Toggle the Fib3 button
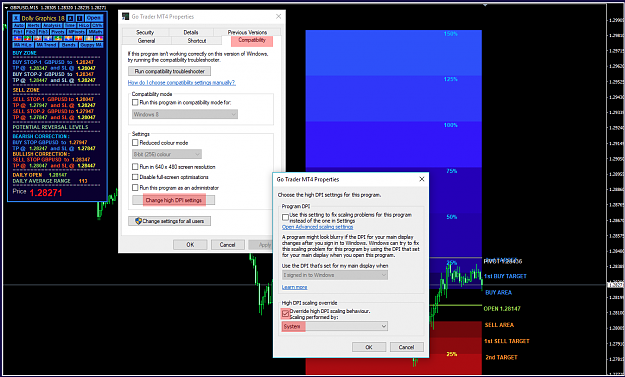 coord(43,32)
